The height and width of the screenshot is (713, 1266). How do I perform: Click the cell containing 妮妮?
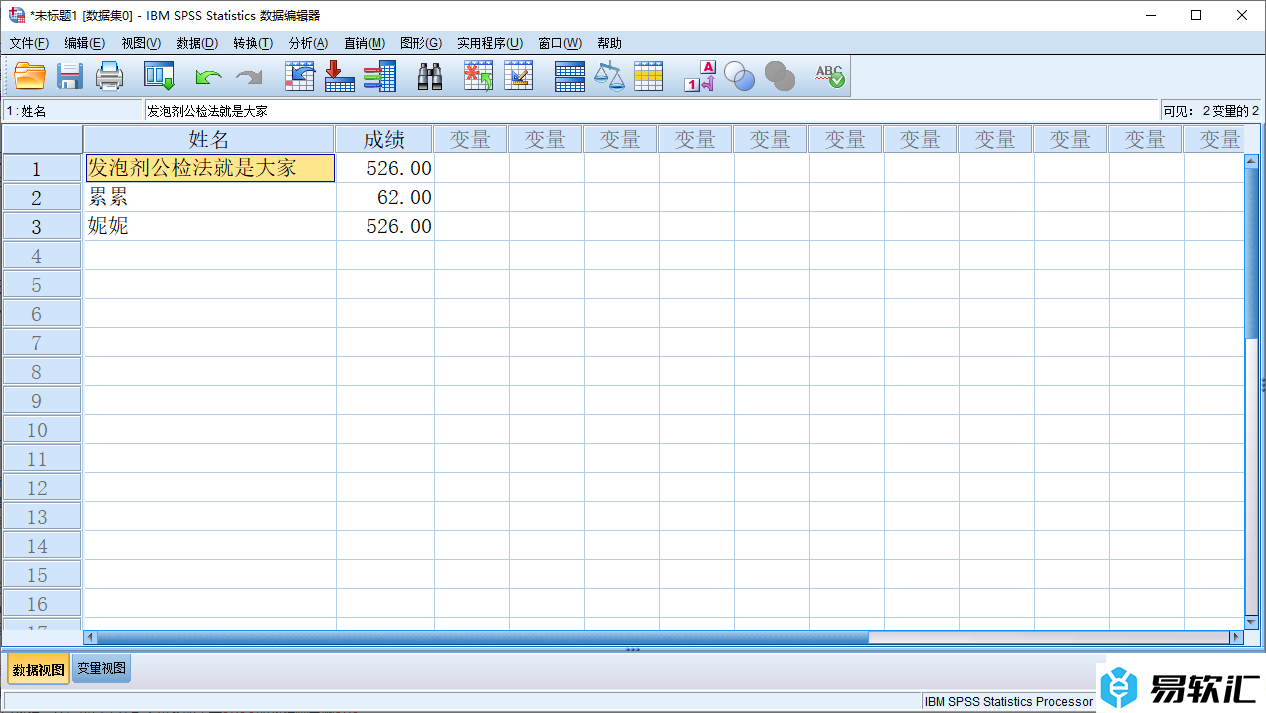click(210, 226)
